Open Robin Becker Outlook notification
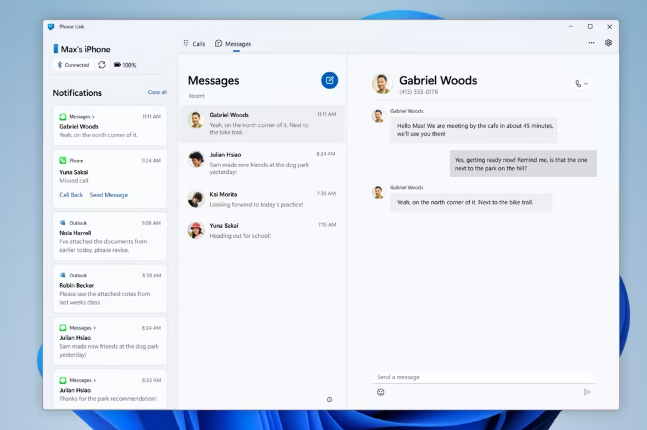This screenshot has height=430, width=647. click(110, 288)
